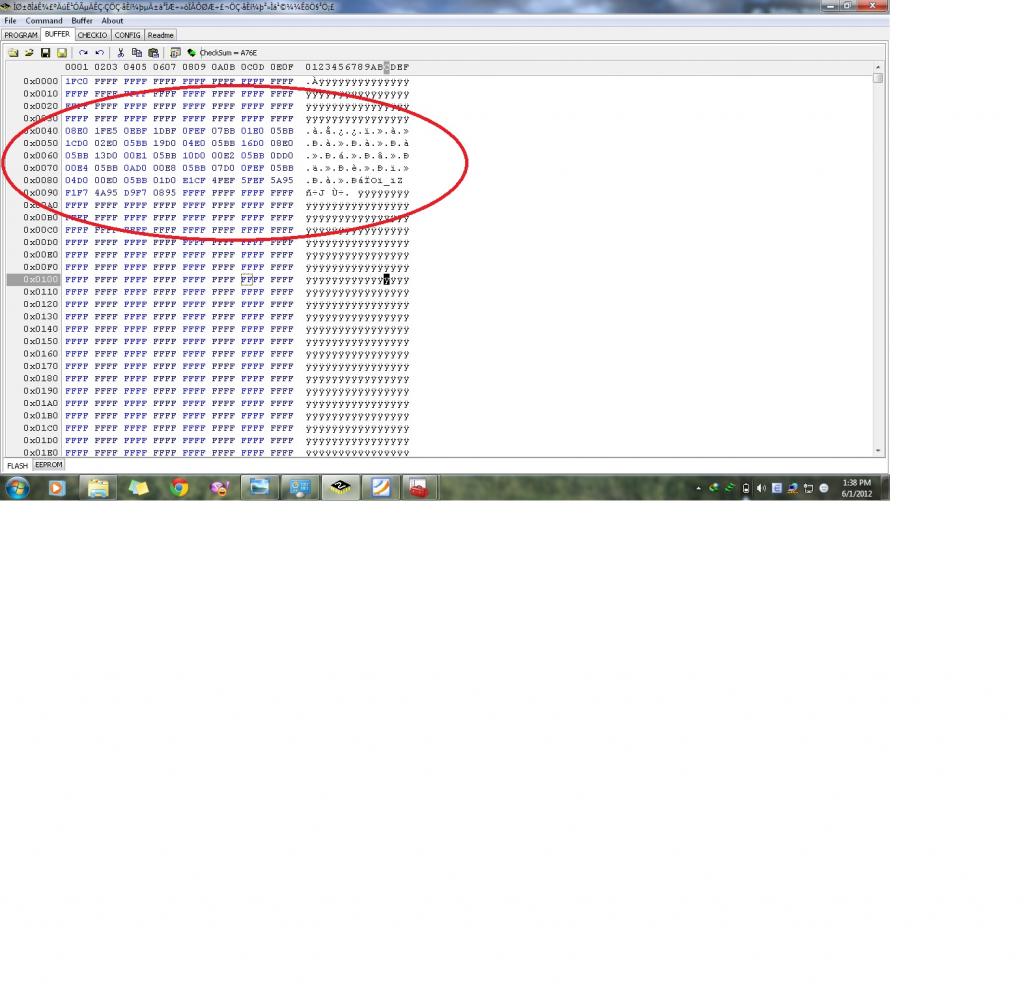Open the Readme tab
The width and height of the screenshot is (1024, 997).
[160, 35]
